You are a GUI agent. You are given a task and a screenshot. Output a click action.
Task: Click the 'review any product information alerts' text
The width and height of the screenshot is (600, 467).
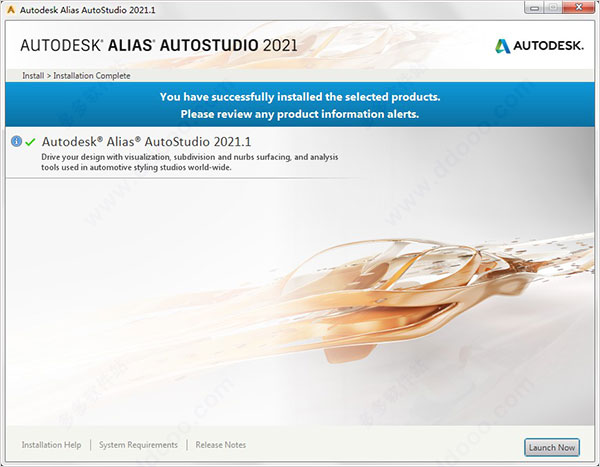point(300,114)
